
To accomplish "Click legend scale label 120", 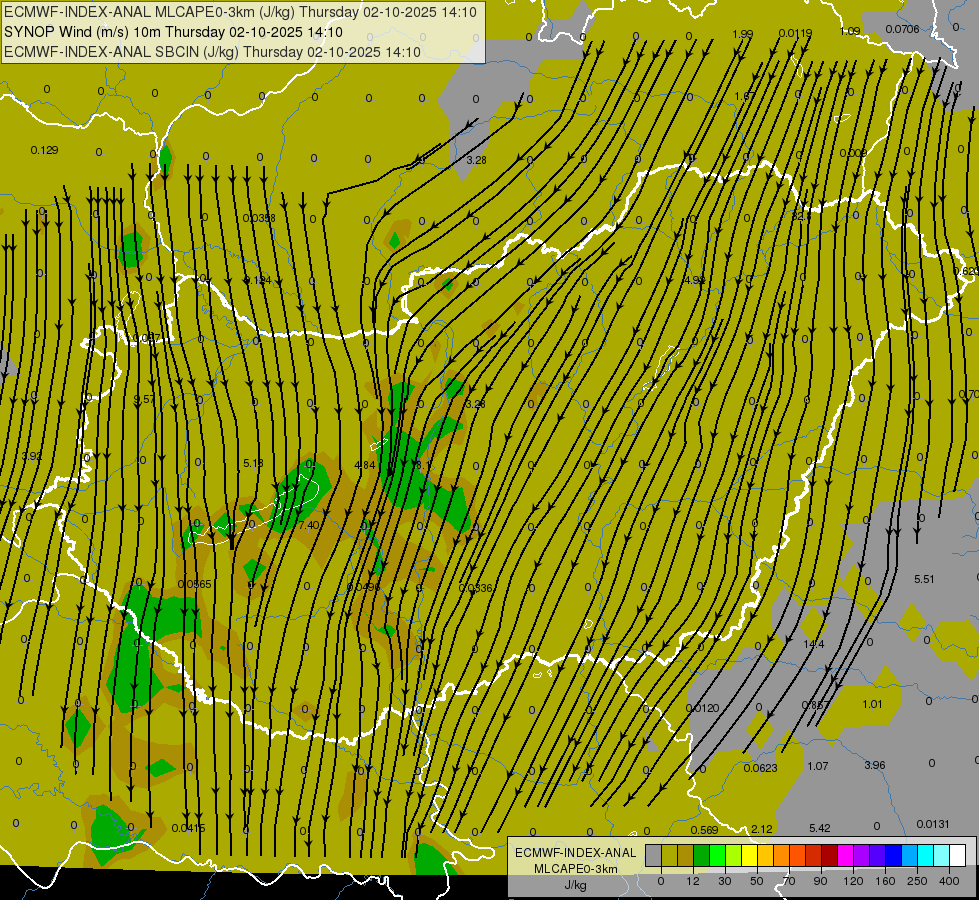I will [853, 881].
